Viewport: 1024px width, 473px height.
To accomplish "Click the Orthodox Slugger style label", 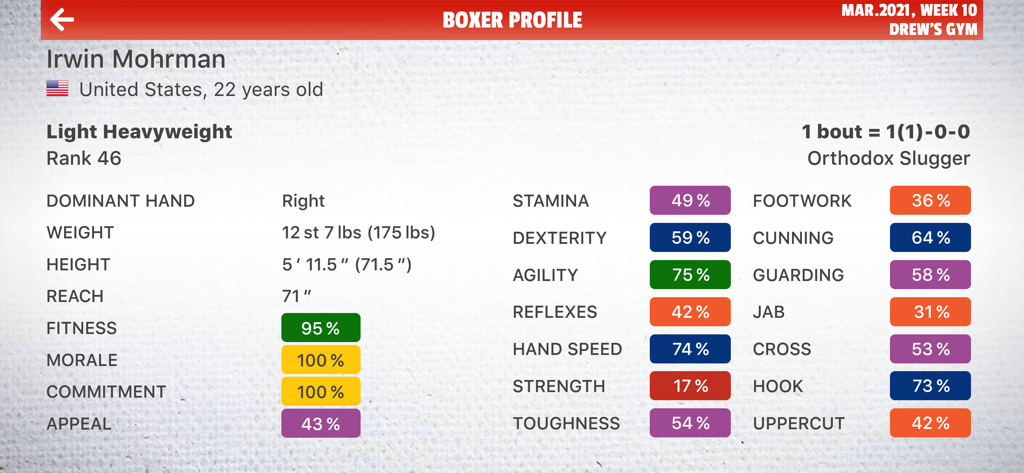I will pos(888,158).
